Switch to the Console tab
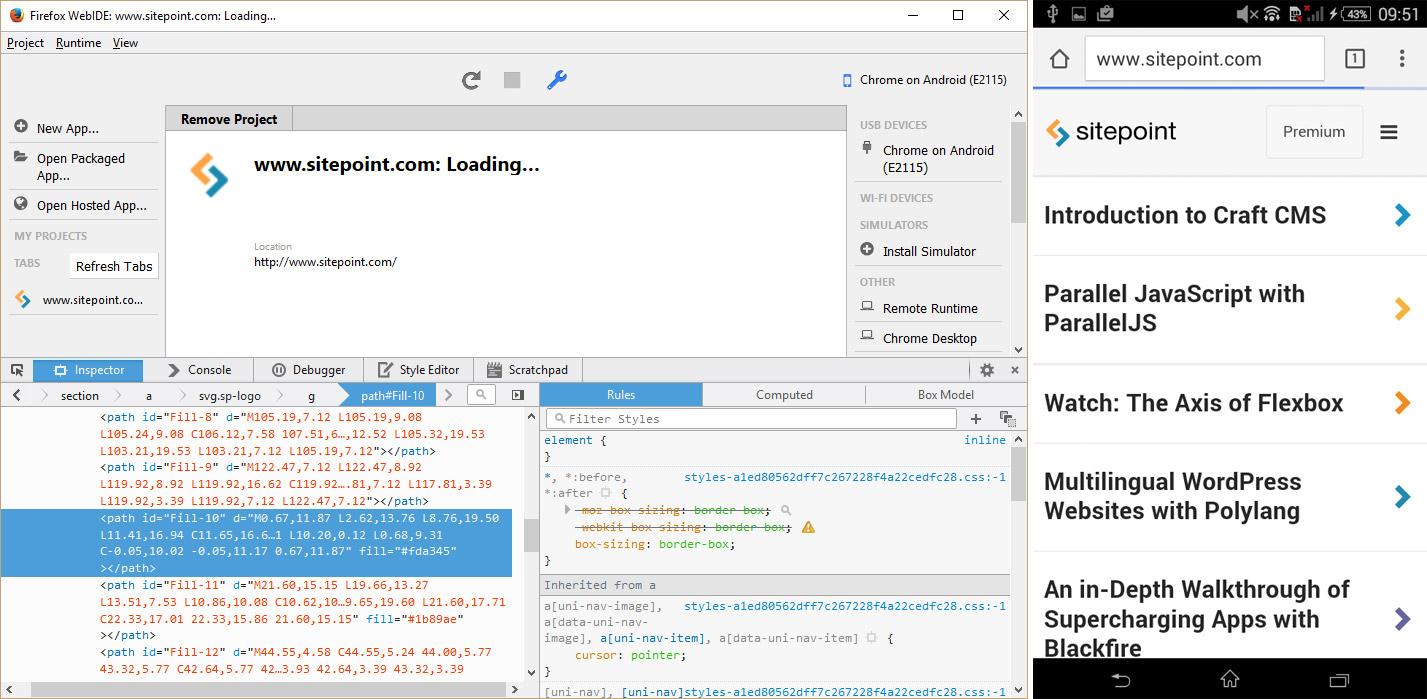The image size is (1427, 699). pyautogui.click(x=198, y=370)
